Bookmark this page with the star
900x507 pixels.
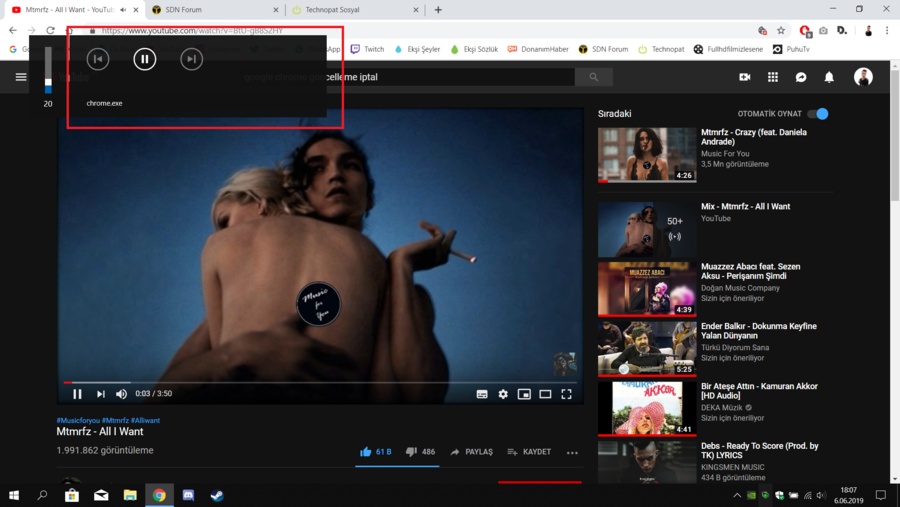click(x=781, y=30)
